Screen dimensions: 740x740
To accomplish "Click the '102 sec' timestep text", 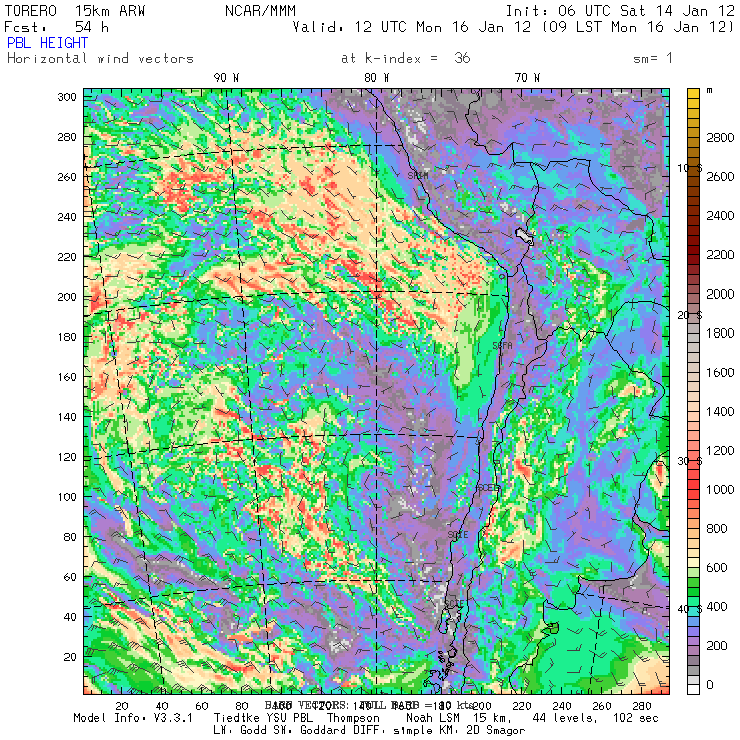I will 635,718.
